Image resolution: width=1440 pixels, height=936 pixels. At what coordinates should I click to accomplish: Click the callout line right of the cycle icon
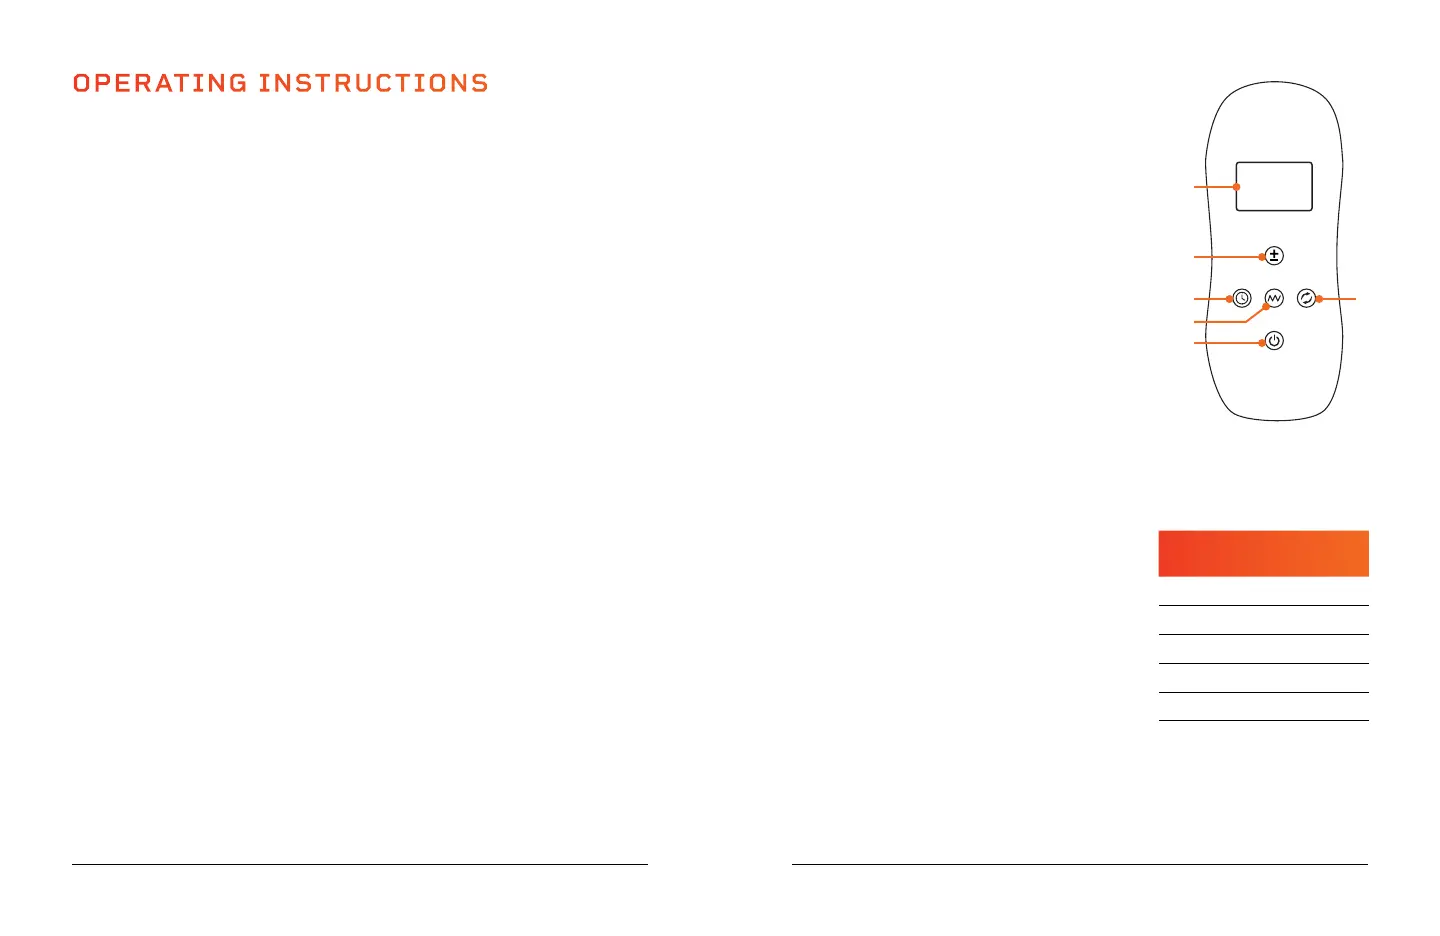coord(1340,299)
